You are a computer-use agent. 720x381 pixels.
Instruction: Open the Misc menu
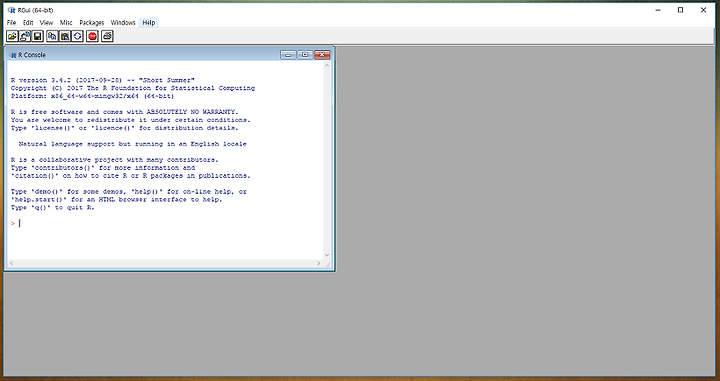pos(66,22)
